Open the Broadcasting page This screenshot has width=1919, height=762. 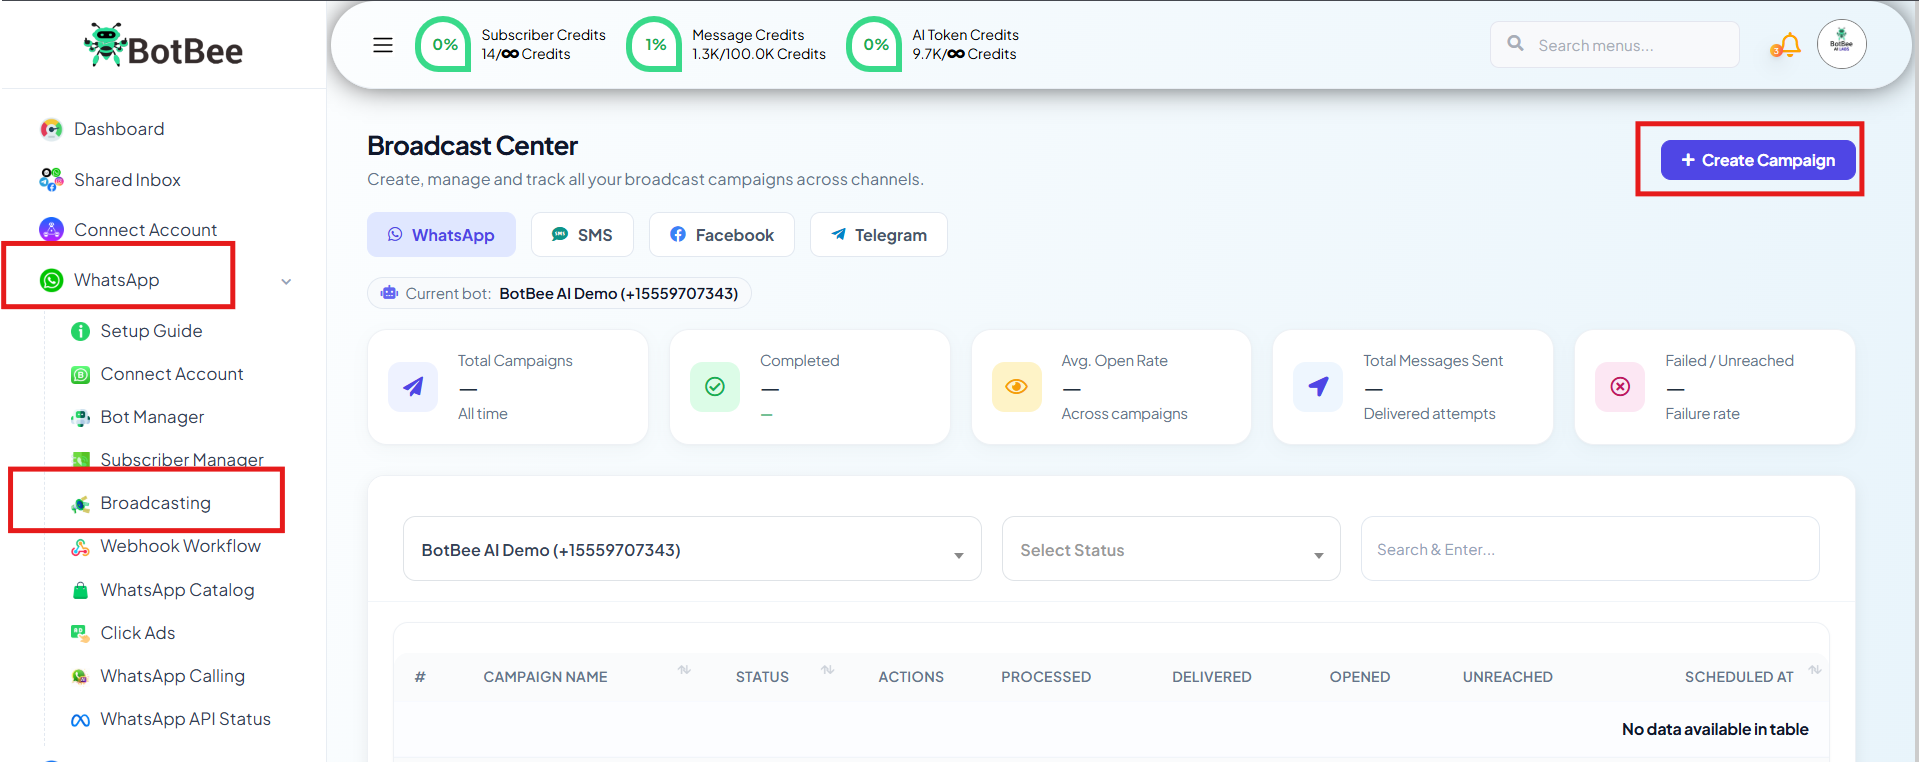coord(155,503)
